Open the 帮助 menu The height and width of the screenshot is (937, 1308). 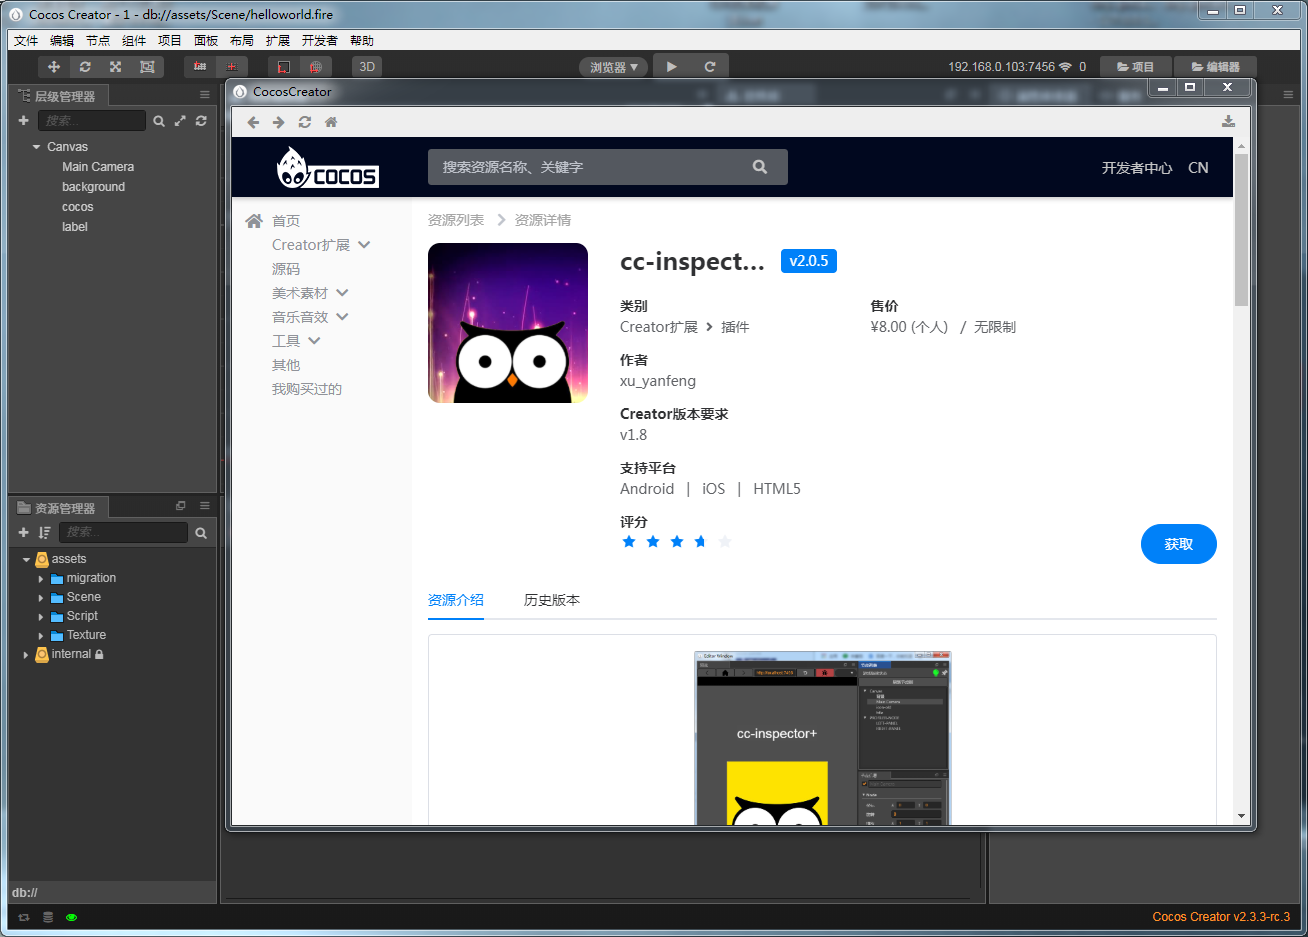[362, 41]
